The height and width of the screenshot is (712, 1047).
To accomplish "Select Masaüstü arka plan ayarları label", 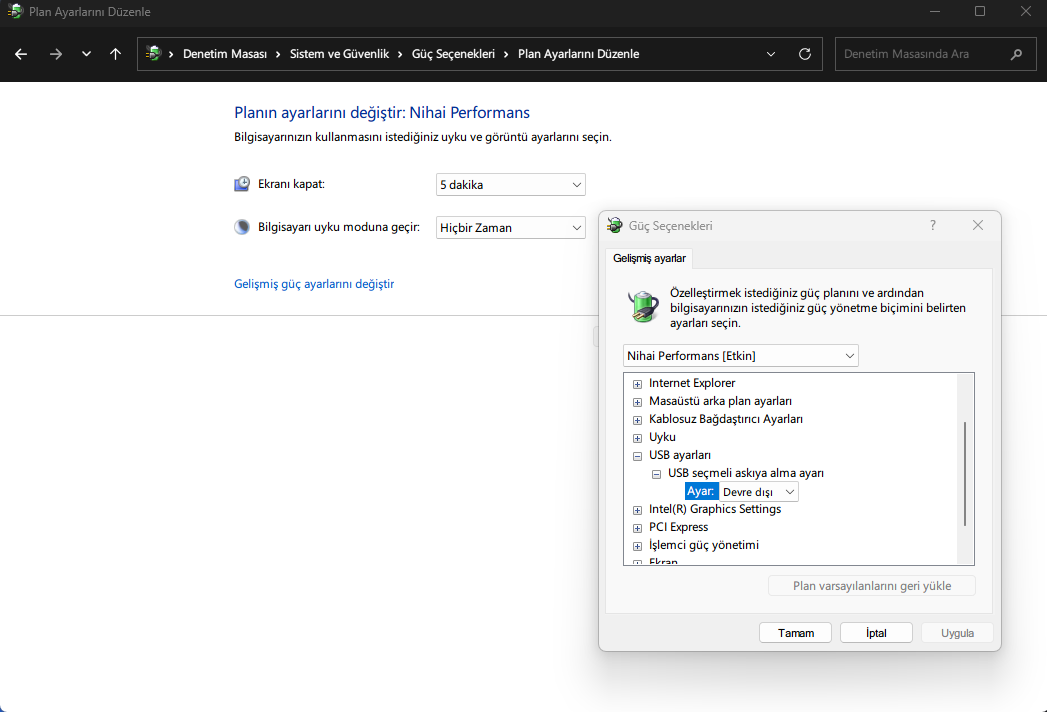I will pos(720,401).
